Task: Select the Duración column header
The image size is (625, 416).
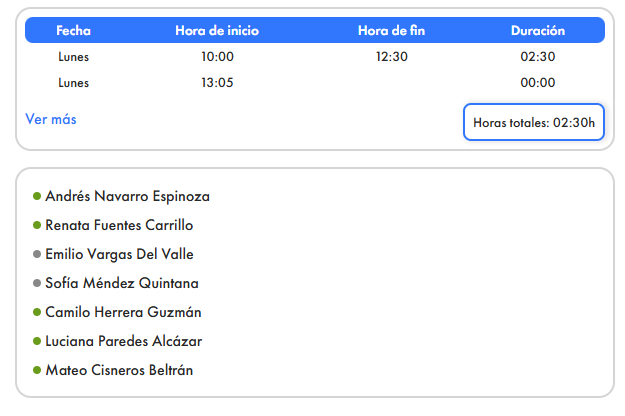Action: pos(538,31)
